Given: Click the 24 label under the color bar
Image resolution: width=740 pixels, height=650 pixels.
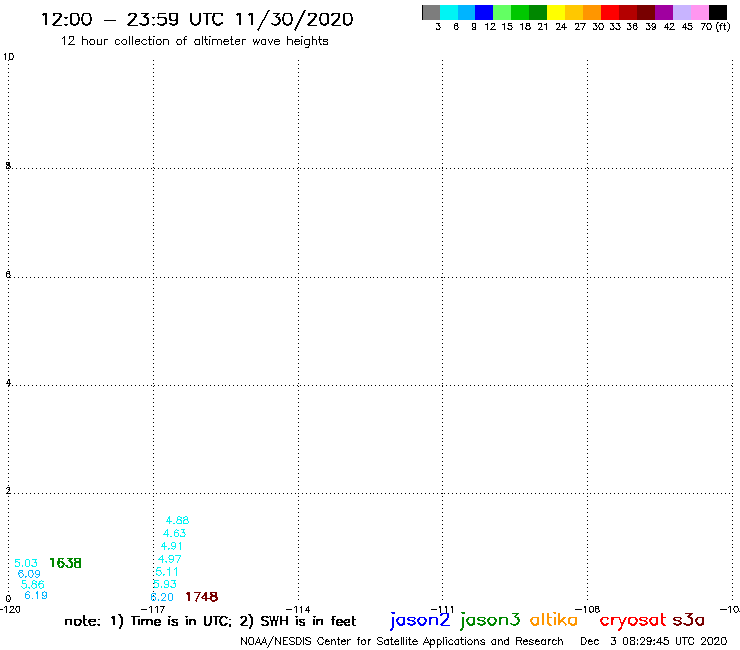Looking at the screenshot, I should point(561,27).
